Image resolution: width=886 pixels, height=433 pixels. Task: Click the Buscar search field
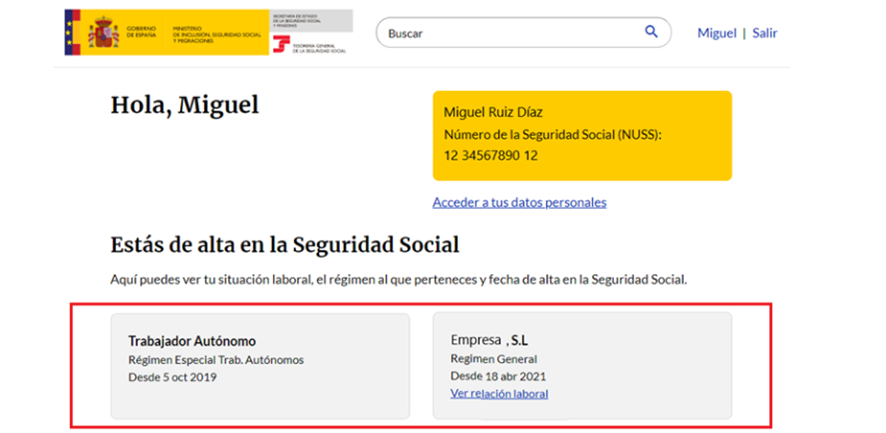point(523,32)
